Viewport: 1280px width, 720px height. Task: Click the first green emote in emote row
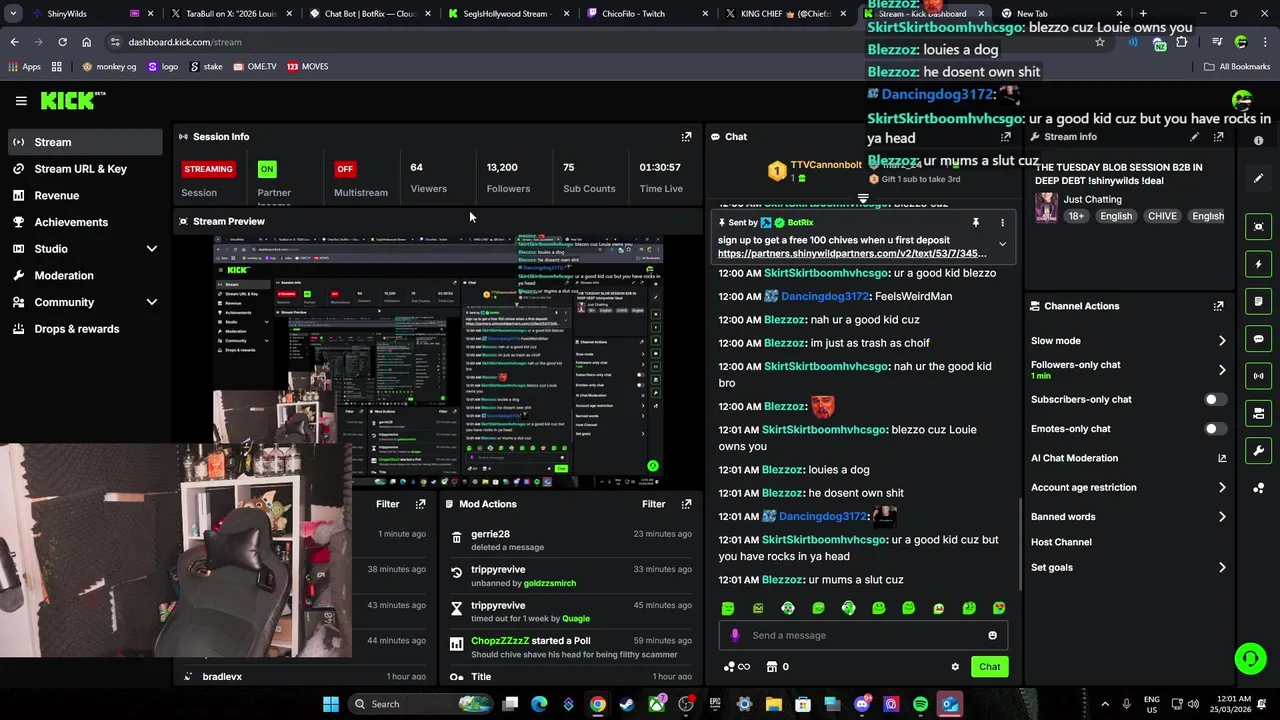pos(728,608)
